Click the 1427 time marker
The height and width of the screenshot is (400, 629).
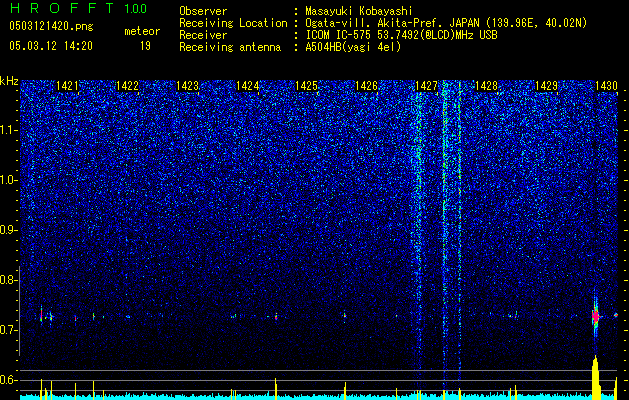pos(426,86)
